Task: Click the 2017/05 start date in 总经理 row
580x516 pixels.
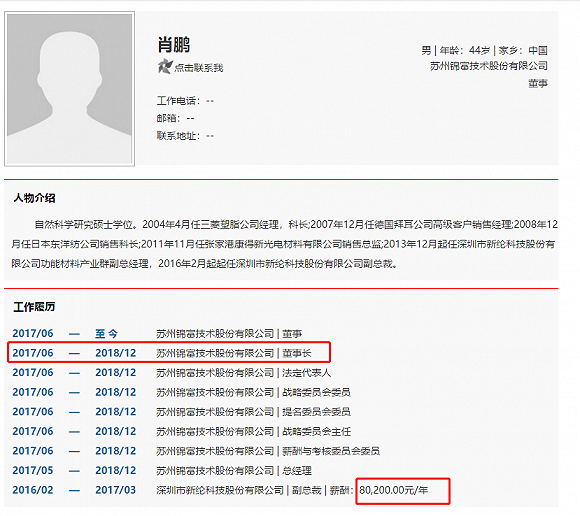Action: click(33, 471)
